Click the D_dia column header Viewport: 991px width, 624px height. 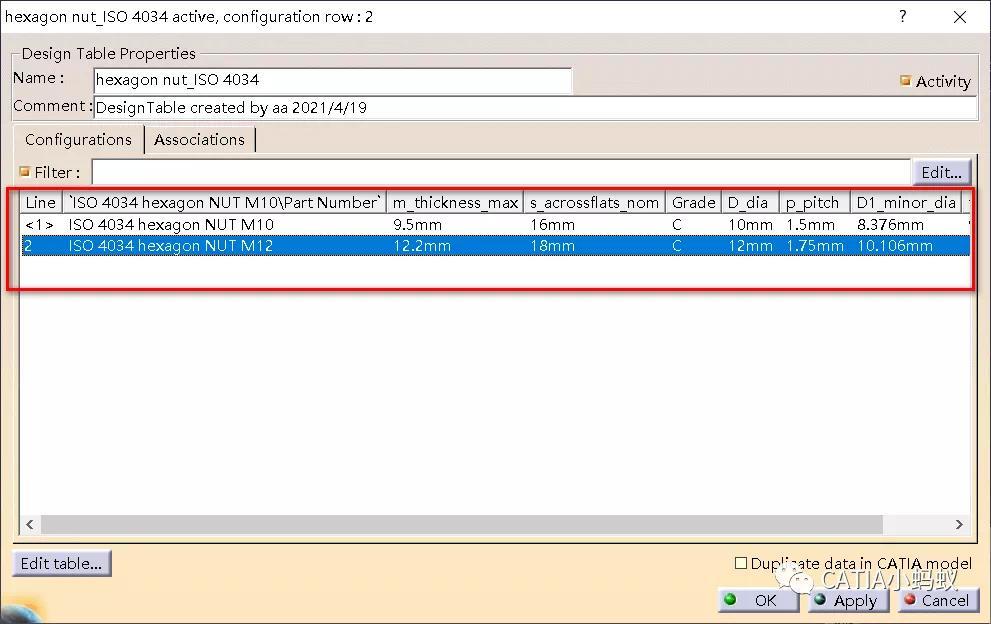[750, 202]
